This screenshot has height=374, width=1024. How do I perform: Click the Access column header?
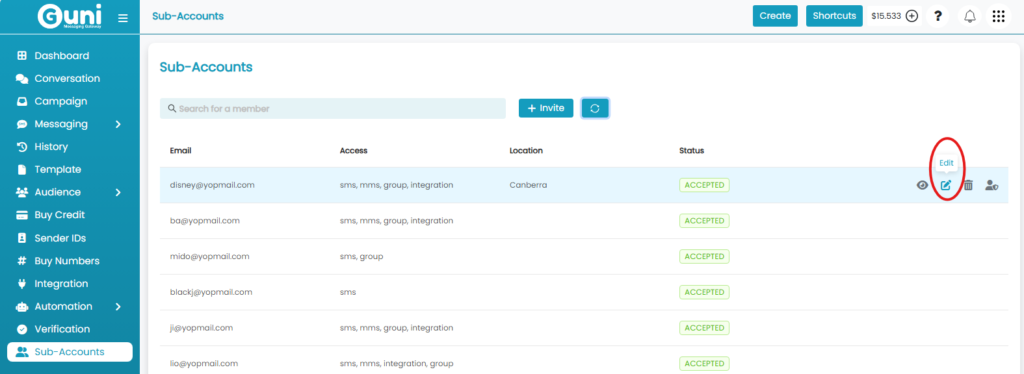[353, 151]
